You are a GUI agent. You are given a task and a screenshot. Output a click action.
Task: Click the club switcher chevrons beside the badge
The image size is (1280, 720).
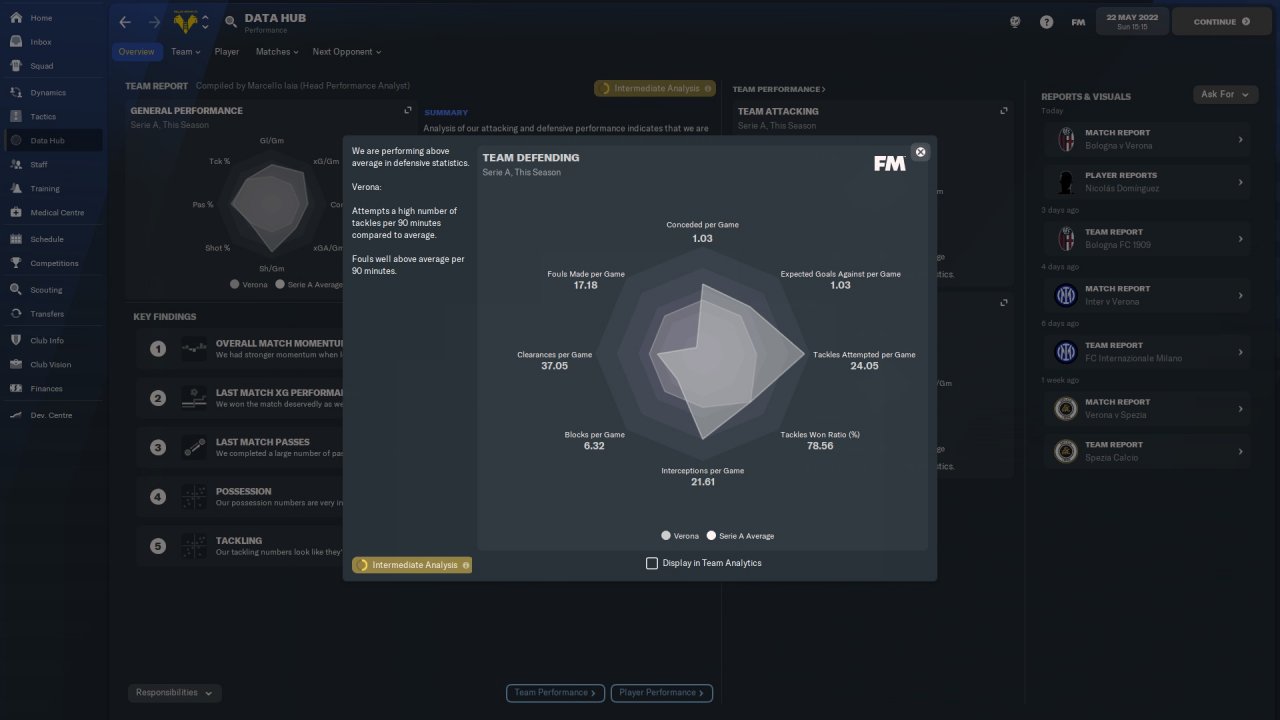[205, 22]
